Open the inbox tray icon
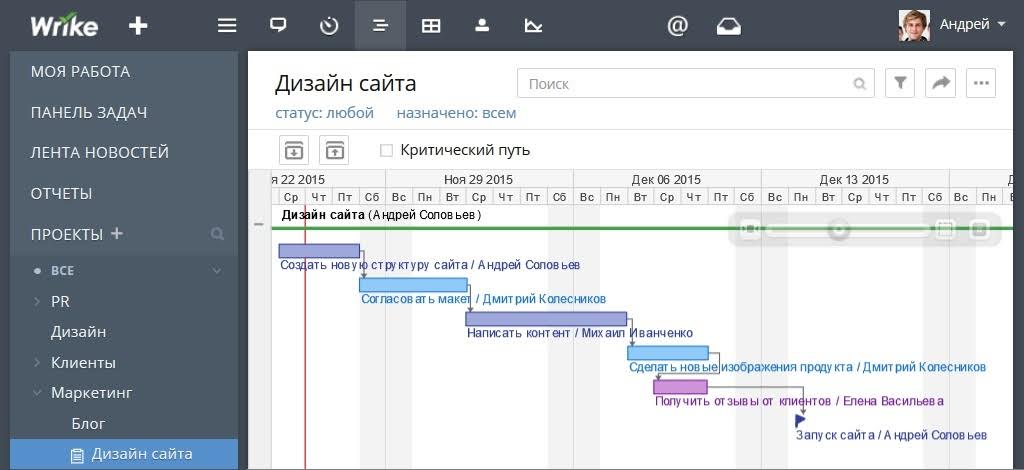 [729, 26]
